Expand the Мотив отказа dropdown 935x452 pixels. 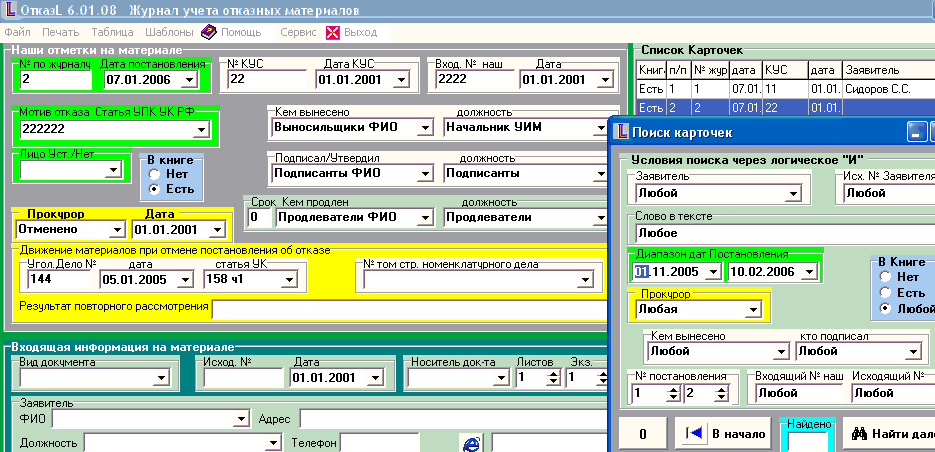click(x=202, y=129)
